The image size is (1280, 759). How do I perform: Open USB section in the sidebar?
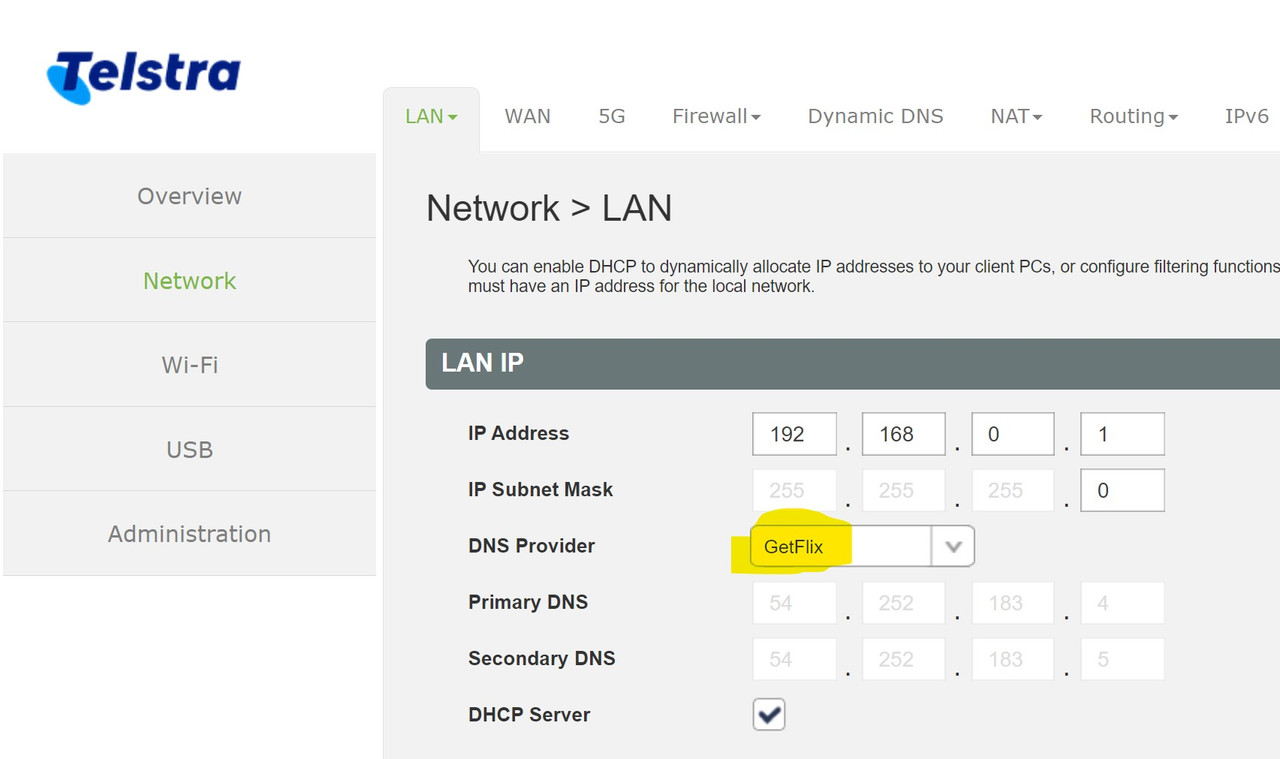click(190, 449)
